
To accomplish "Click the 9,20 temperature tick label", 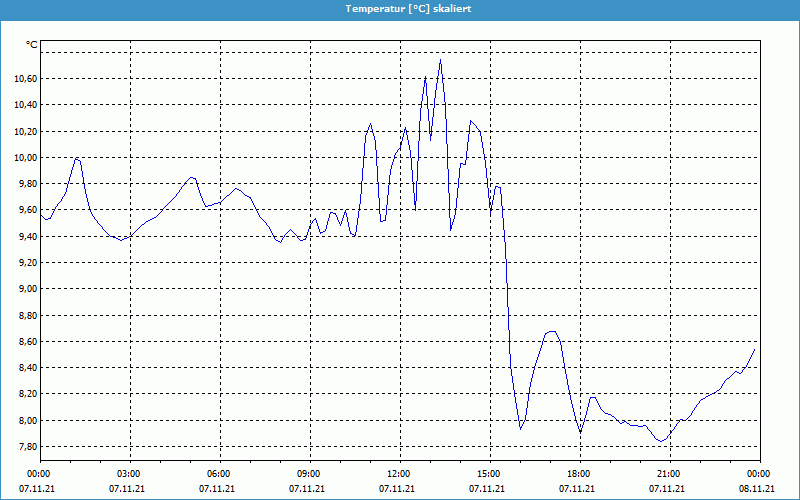I will coord(28,262).
